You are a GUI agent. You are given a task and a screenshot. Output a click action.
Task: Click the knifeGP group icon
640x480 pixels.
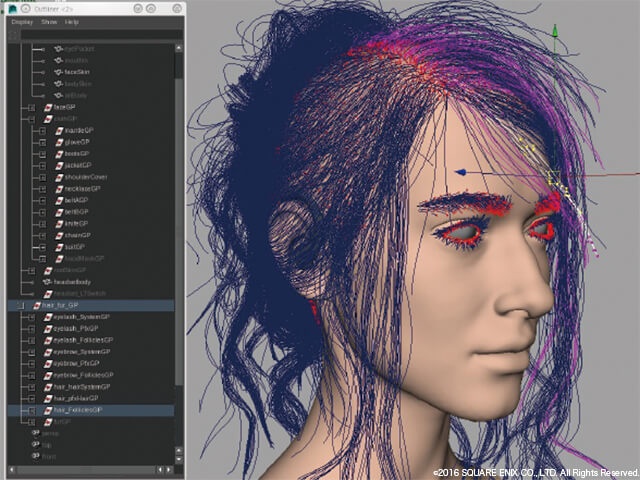pos(60,224)
